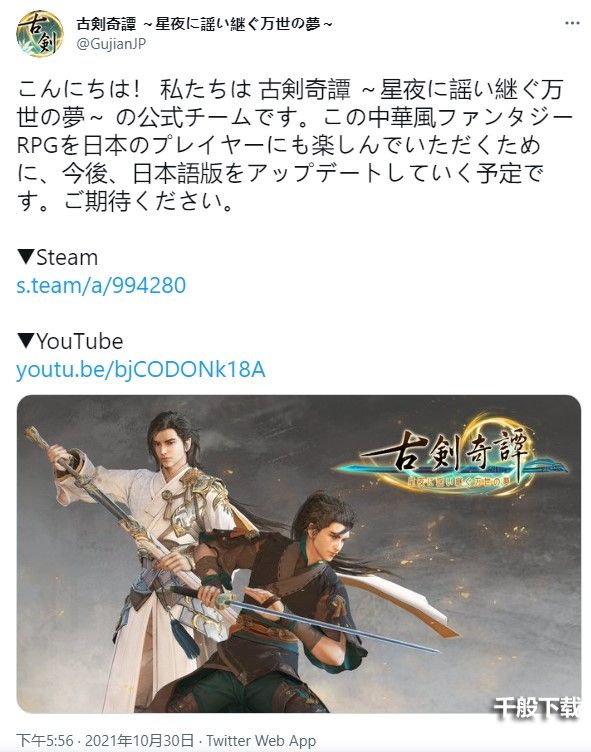Open the GujianJP profile avatar
The height and width of the screenshot is (752, 591).
40,34
